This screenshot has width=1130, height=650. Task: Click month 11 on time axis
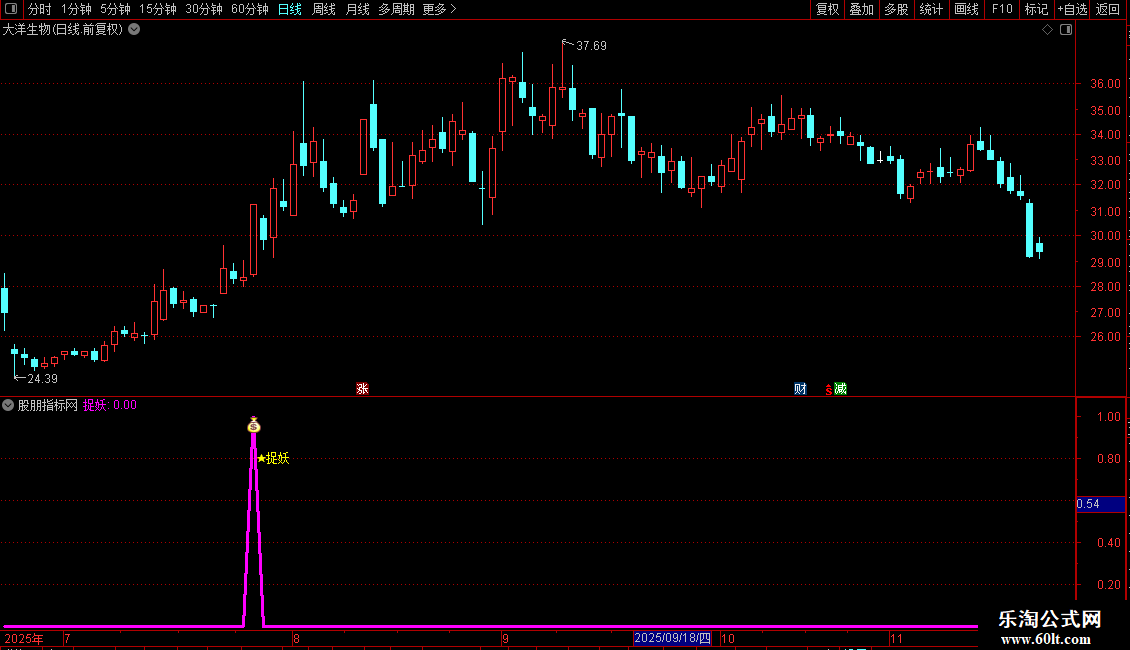click(x=896, y=638)
